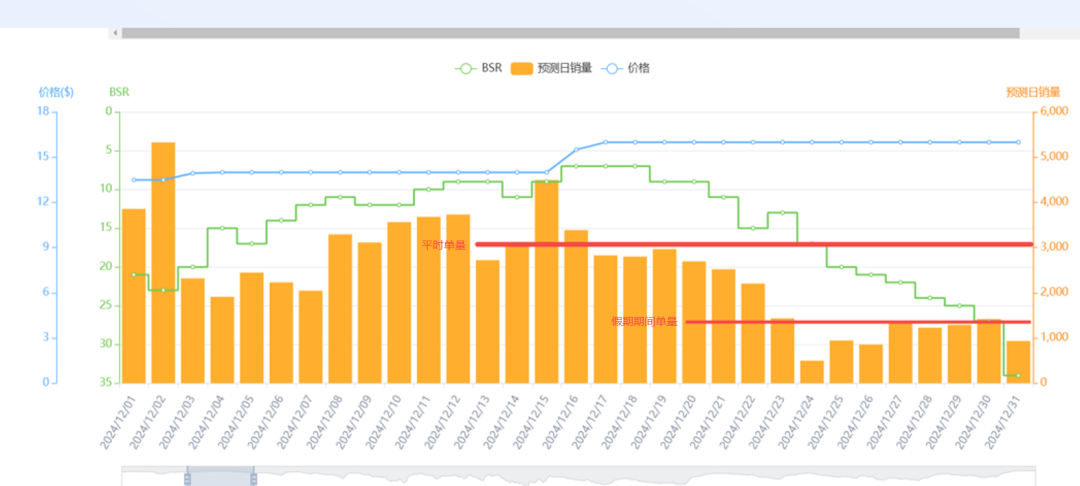Toggle the 预测日销量 series in the legend
1080x486 pixels.
[x=552, y=68]
